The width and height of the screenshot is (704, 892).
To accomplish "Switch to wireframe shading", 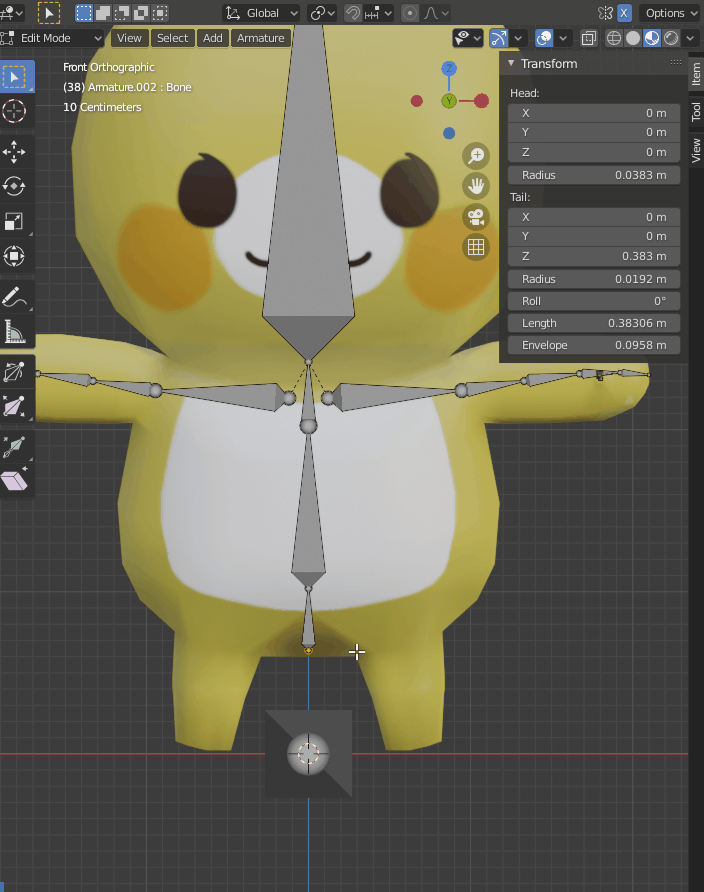I will point(614,38).
